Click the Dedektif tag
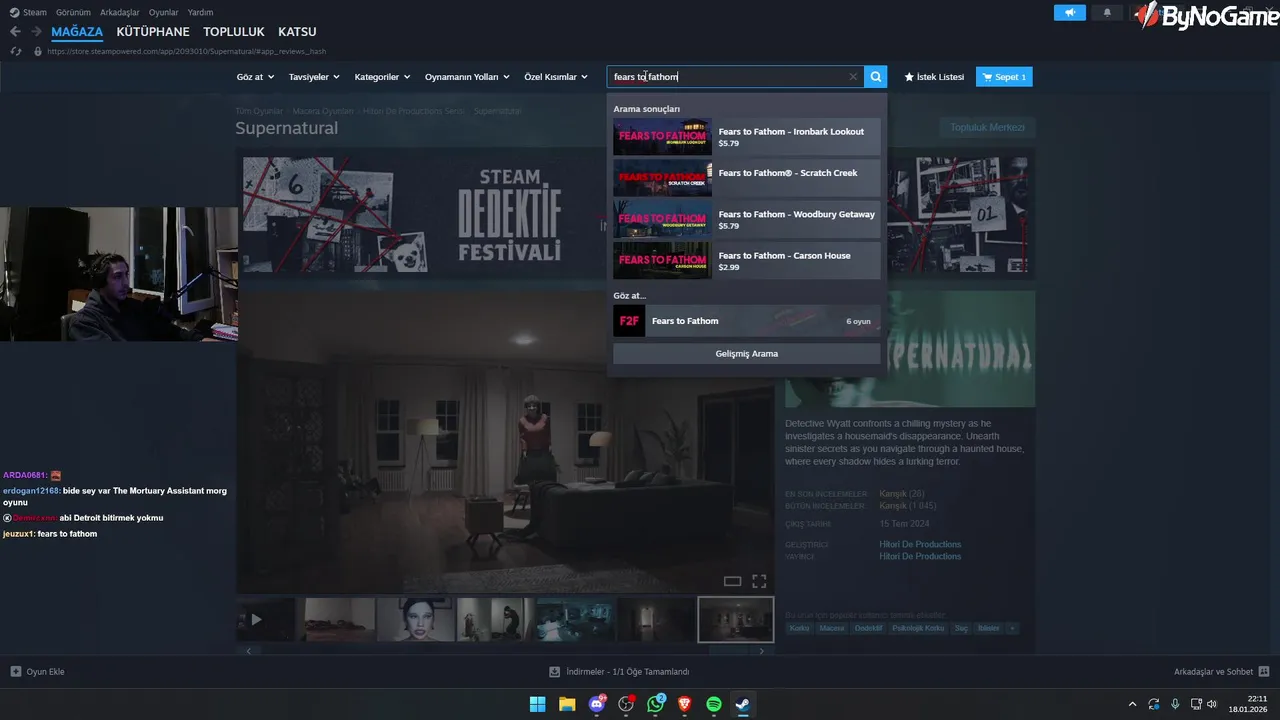Image resolution: width=1280 pixels, height=720 pixels. (x=868, y=628)
